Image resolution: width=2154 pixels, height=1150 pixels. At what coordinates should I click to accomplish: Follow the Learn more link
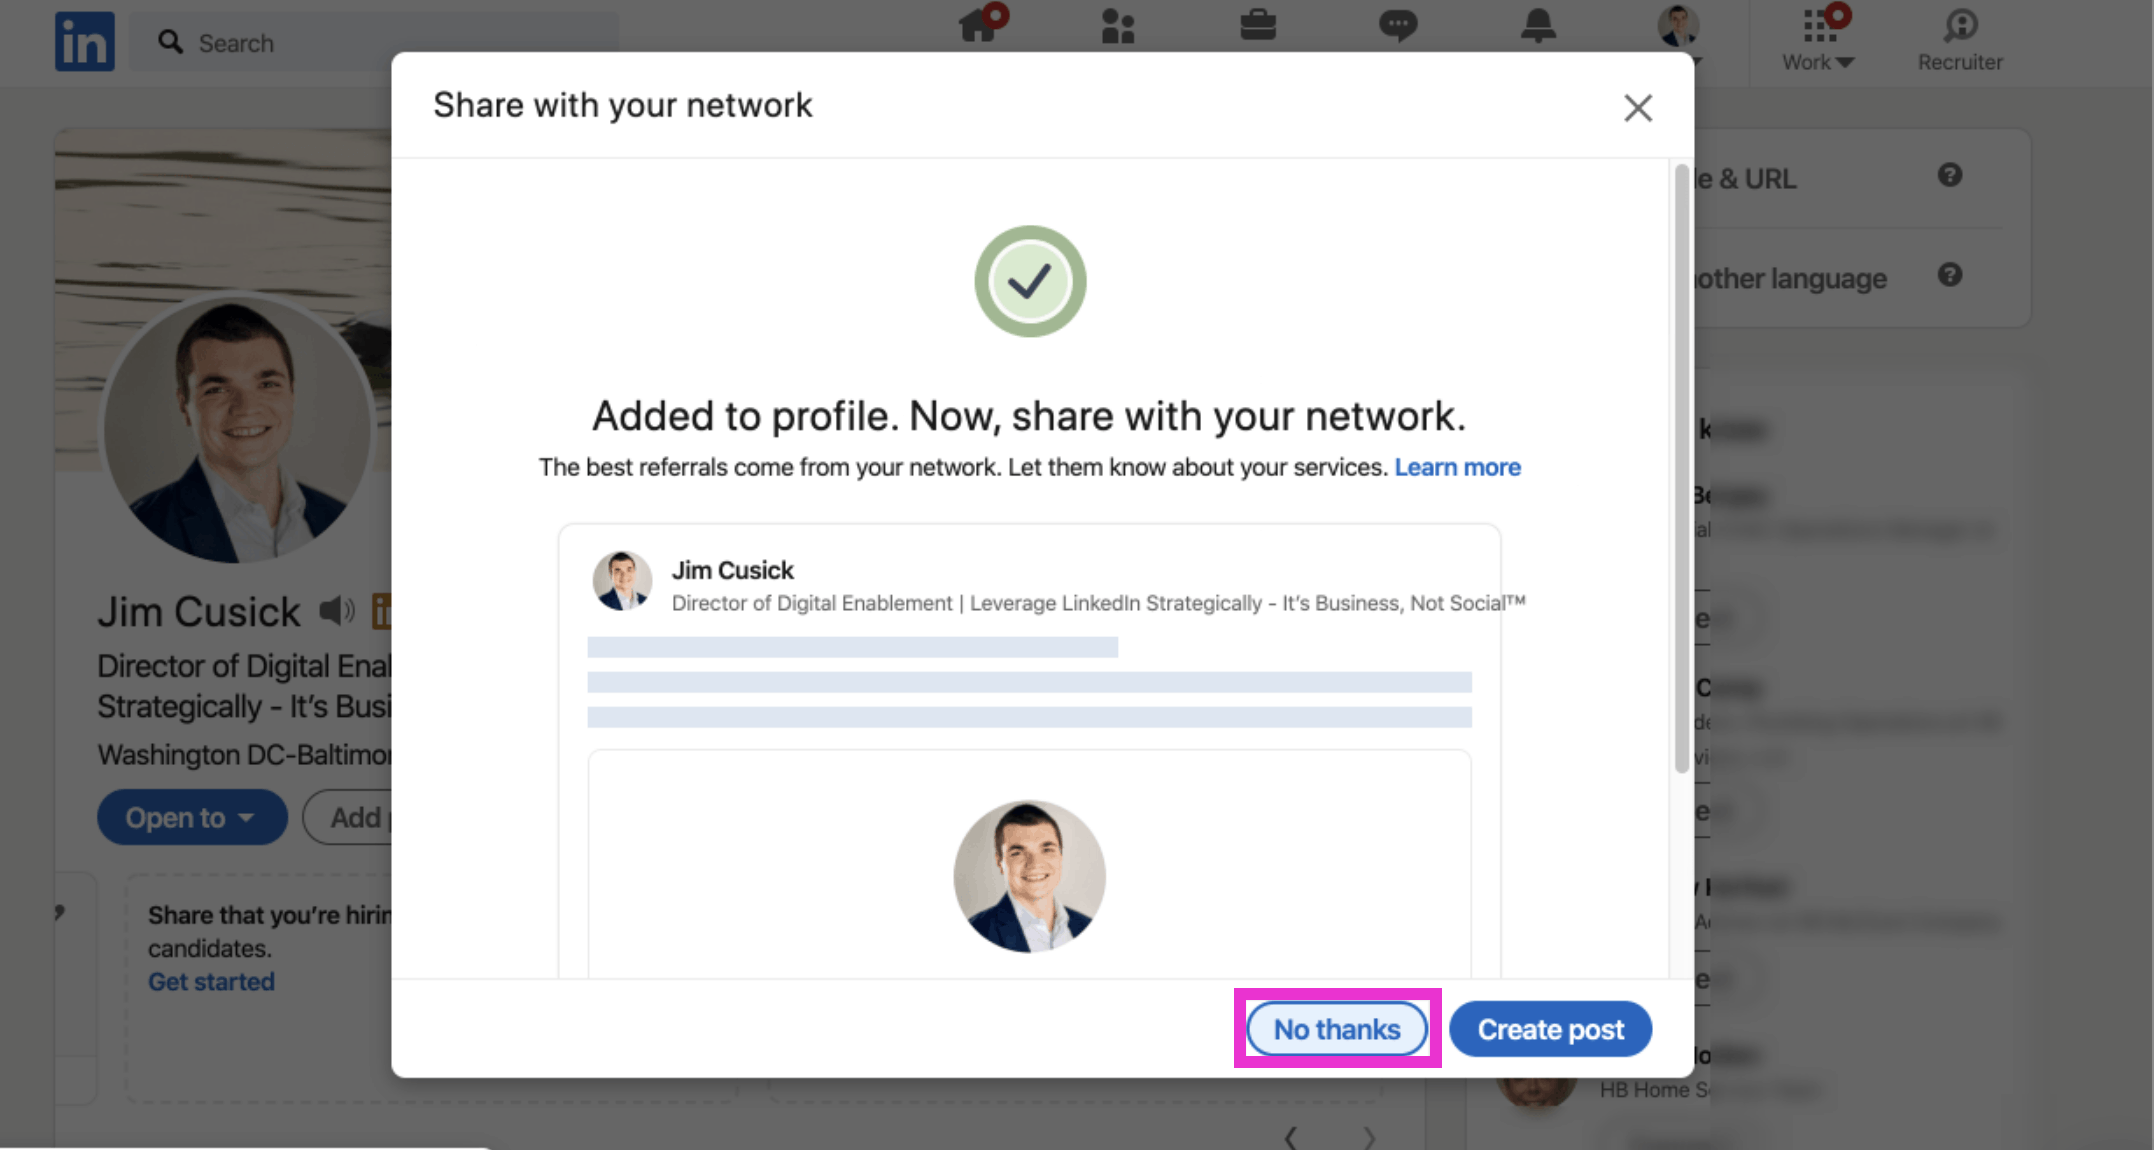click(1457, 467)
